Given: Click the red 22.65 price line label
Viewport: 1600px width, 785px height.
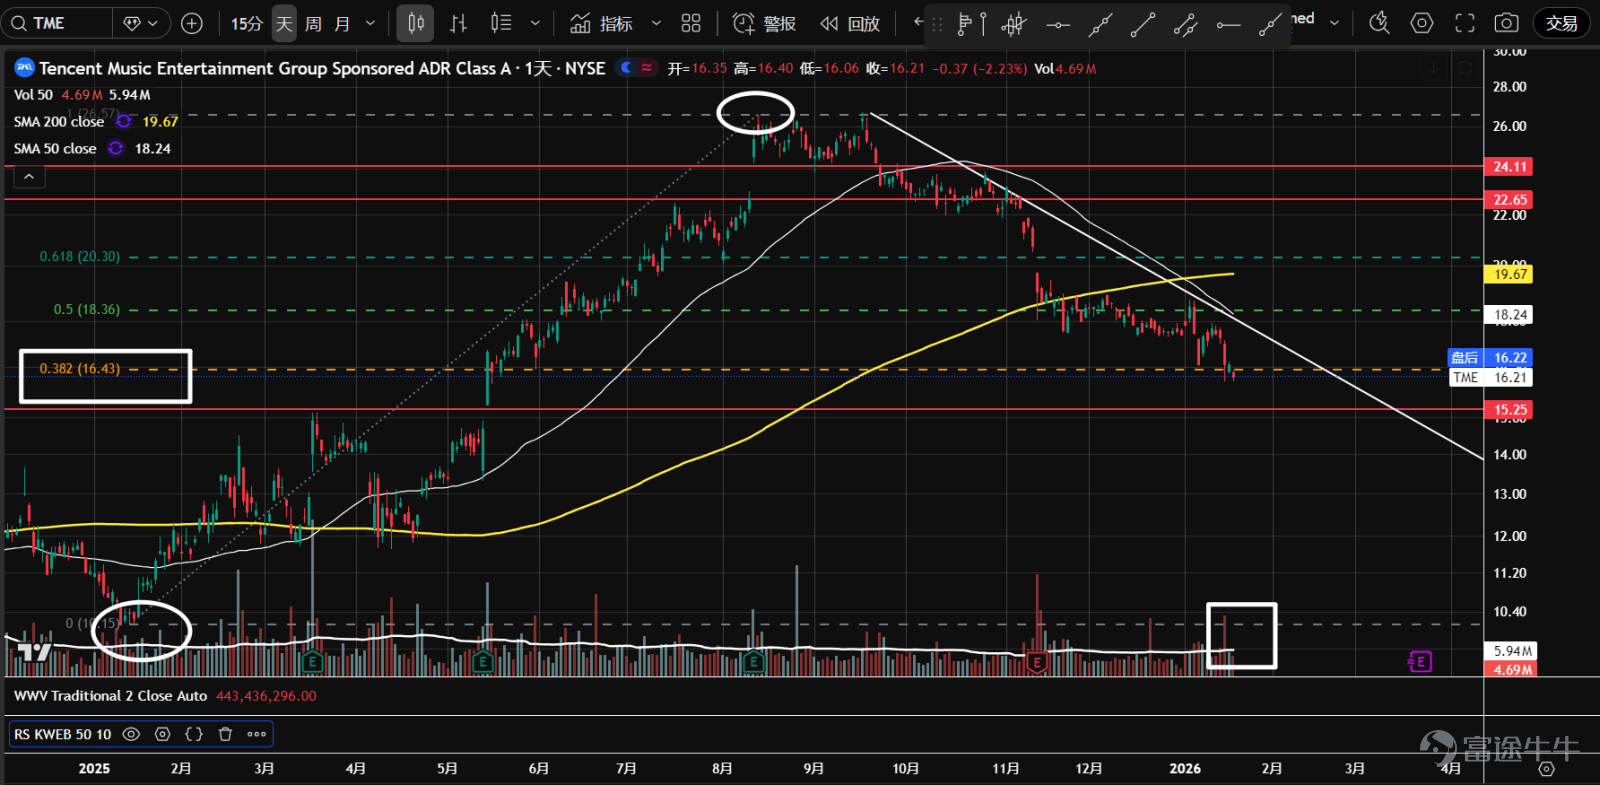Looking at the screenshot, I should point(1509,200).
